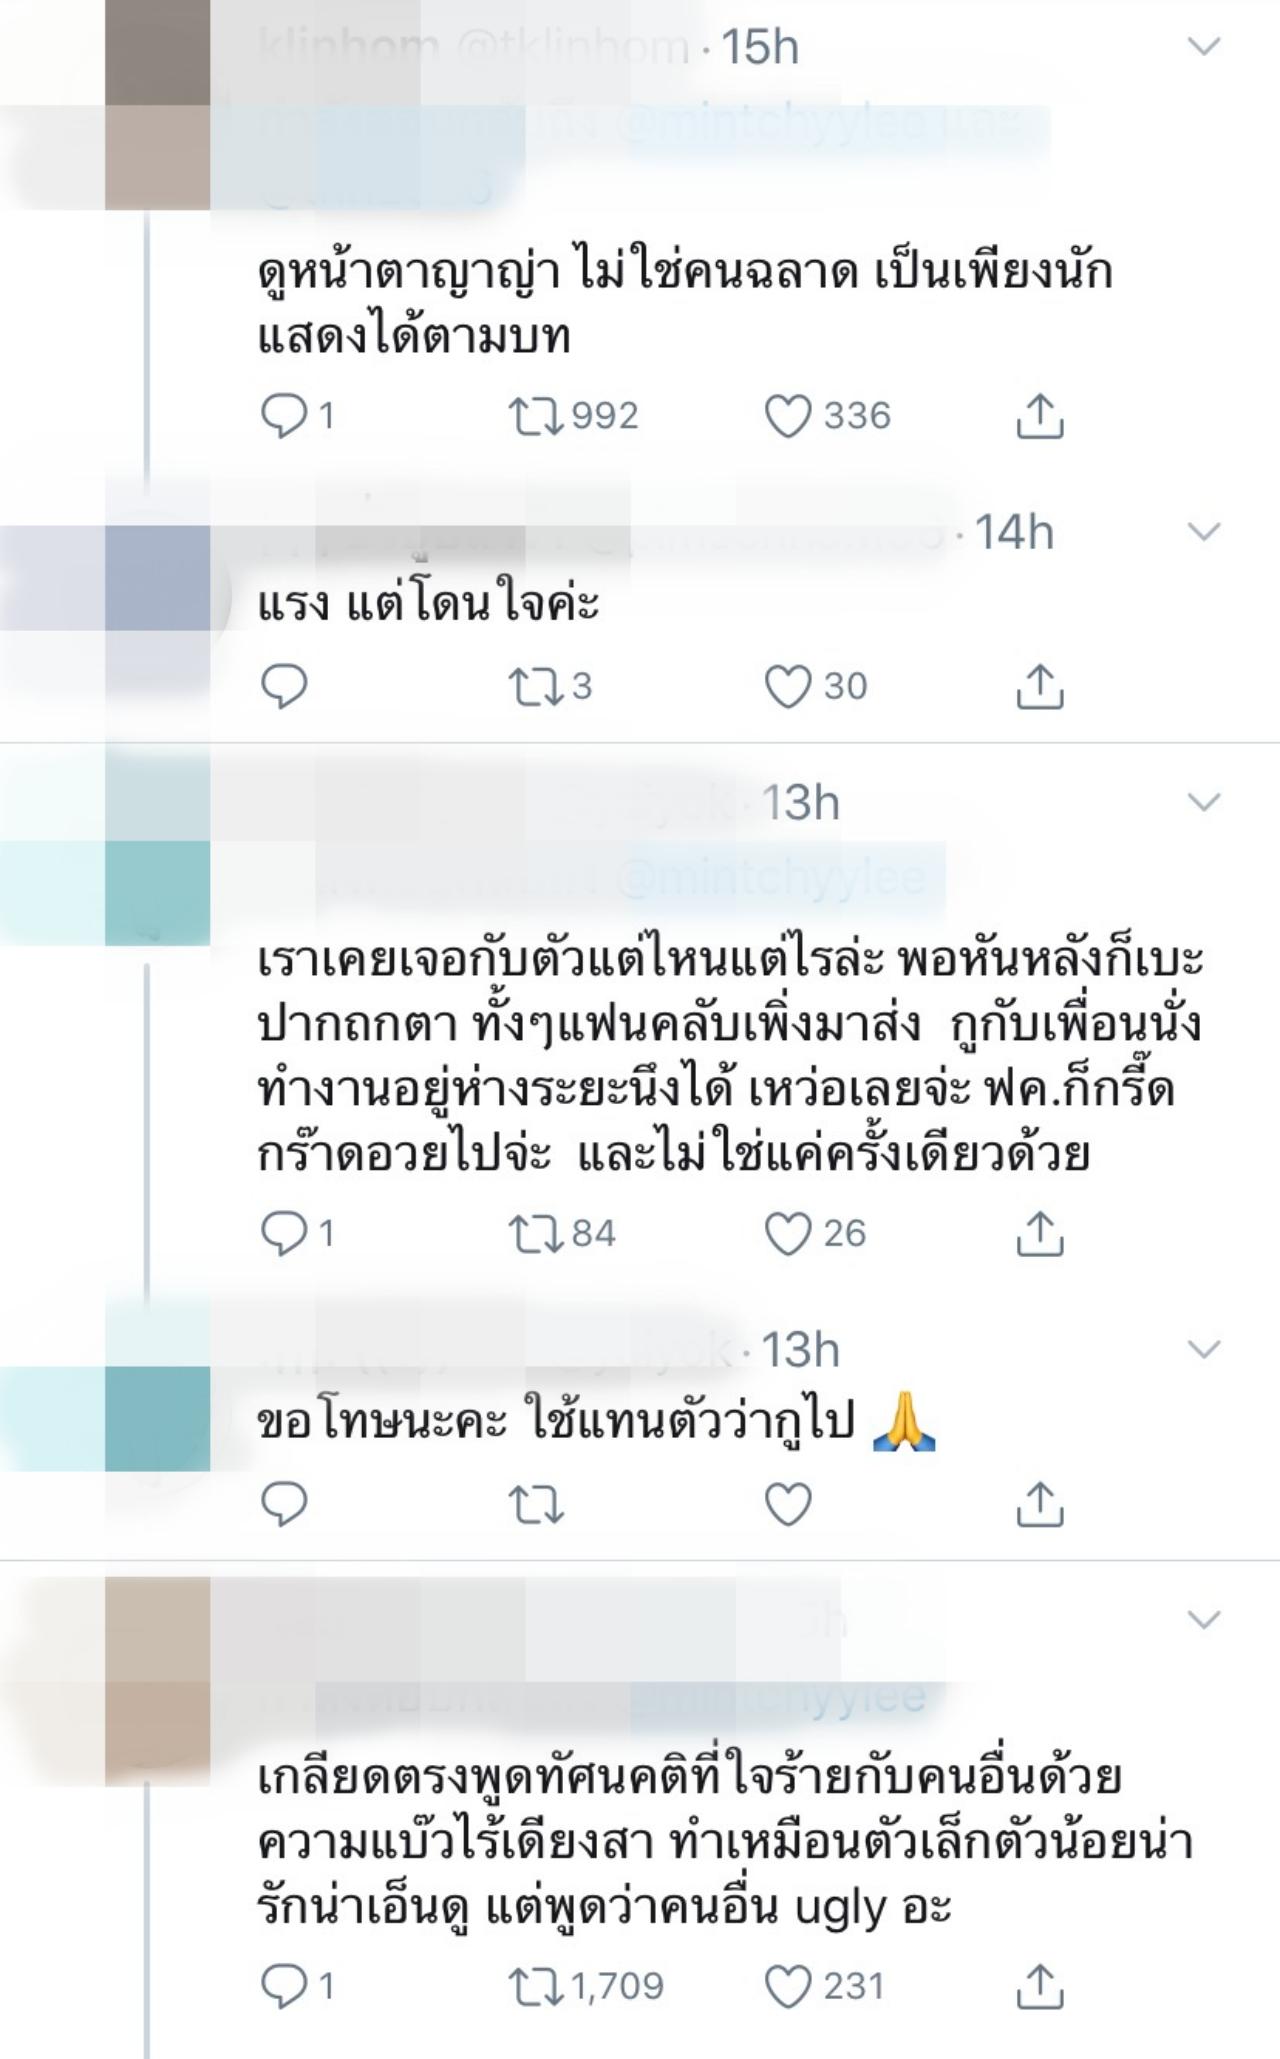Viewport: 1280px width, 2059px height.
Task: Like the tweet with 336 likes
Action: tap(788, 416)
